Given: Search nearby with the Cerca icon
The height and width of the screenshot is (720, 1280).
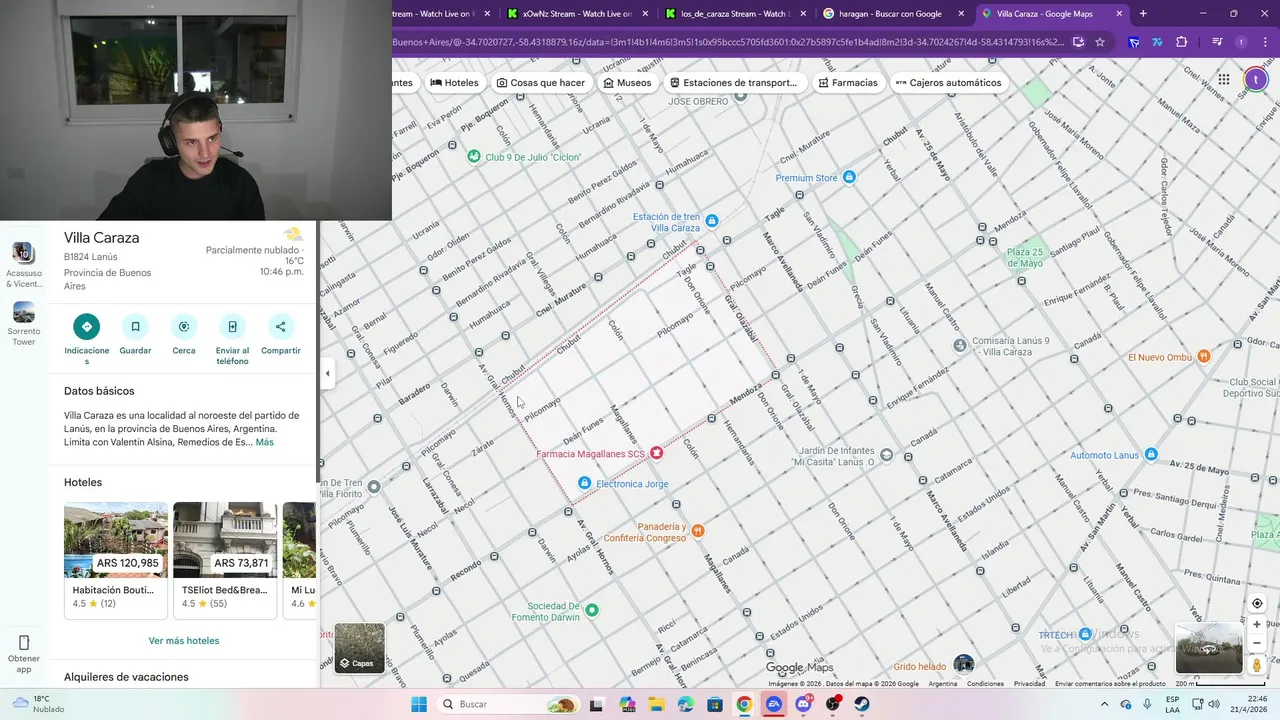Looking at the screenshot, I should pos(184,326).
